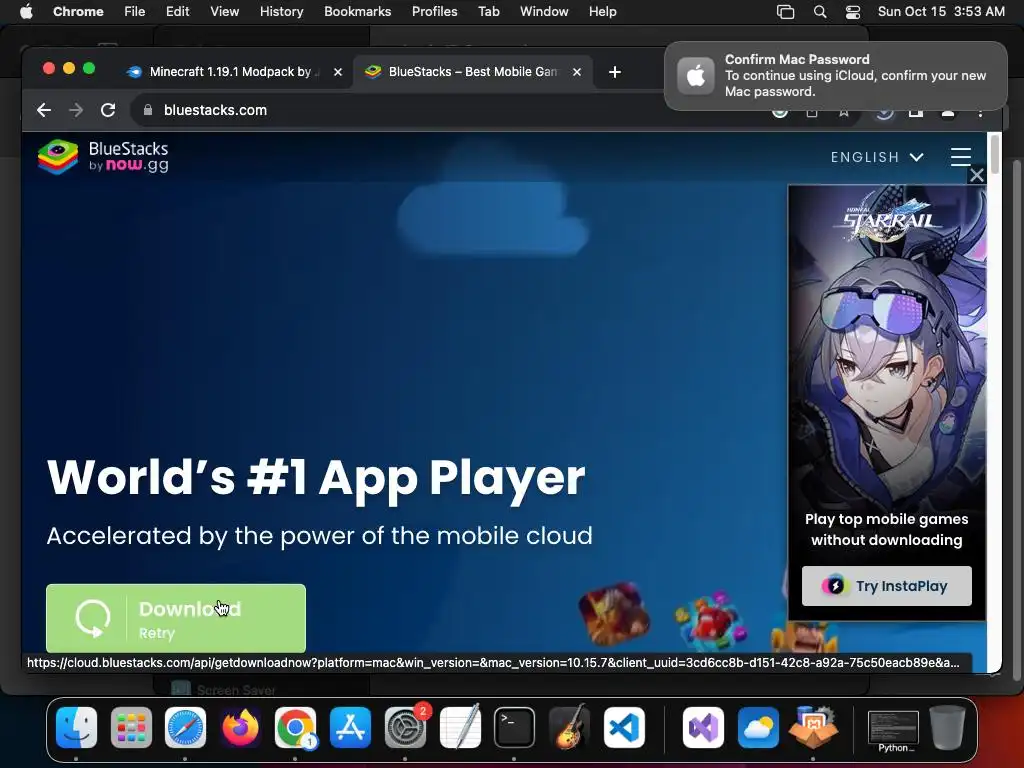Open the Trash from the Dock
The image size is (1024, 768).
click(948, 727)
